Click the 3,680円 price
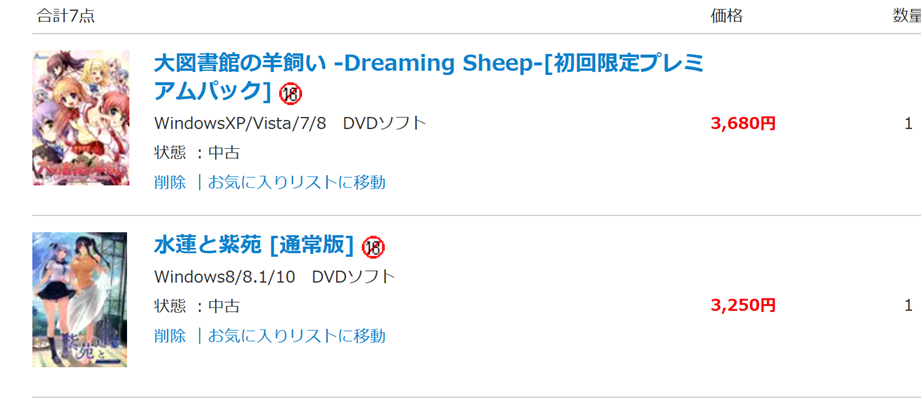Viewport: 922px width, 408px height. point(743,124)
